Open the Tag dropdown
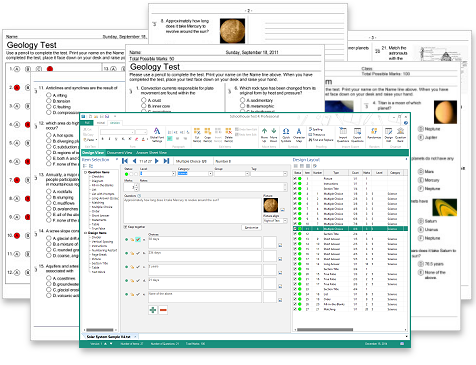This screenshot has width=476, height=365. [285, 174]
